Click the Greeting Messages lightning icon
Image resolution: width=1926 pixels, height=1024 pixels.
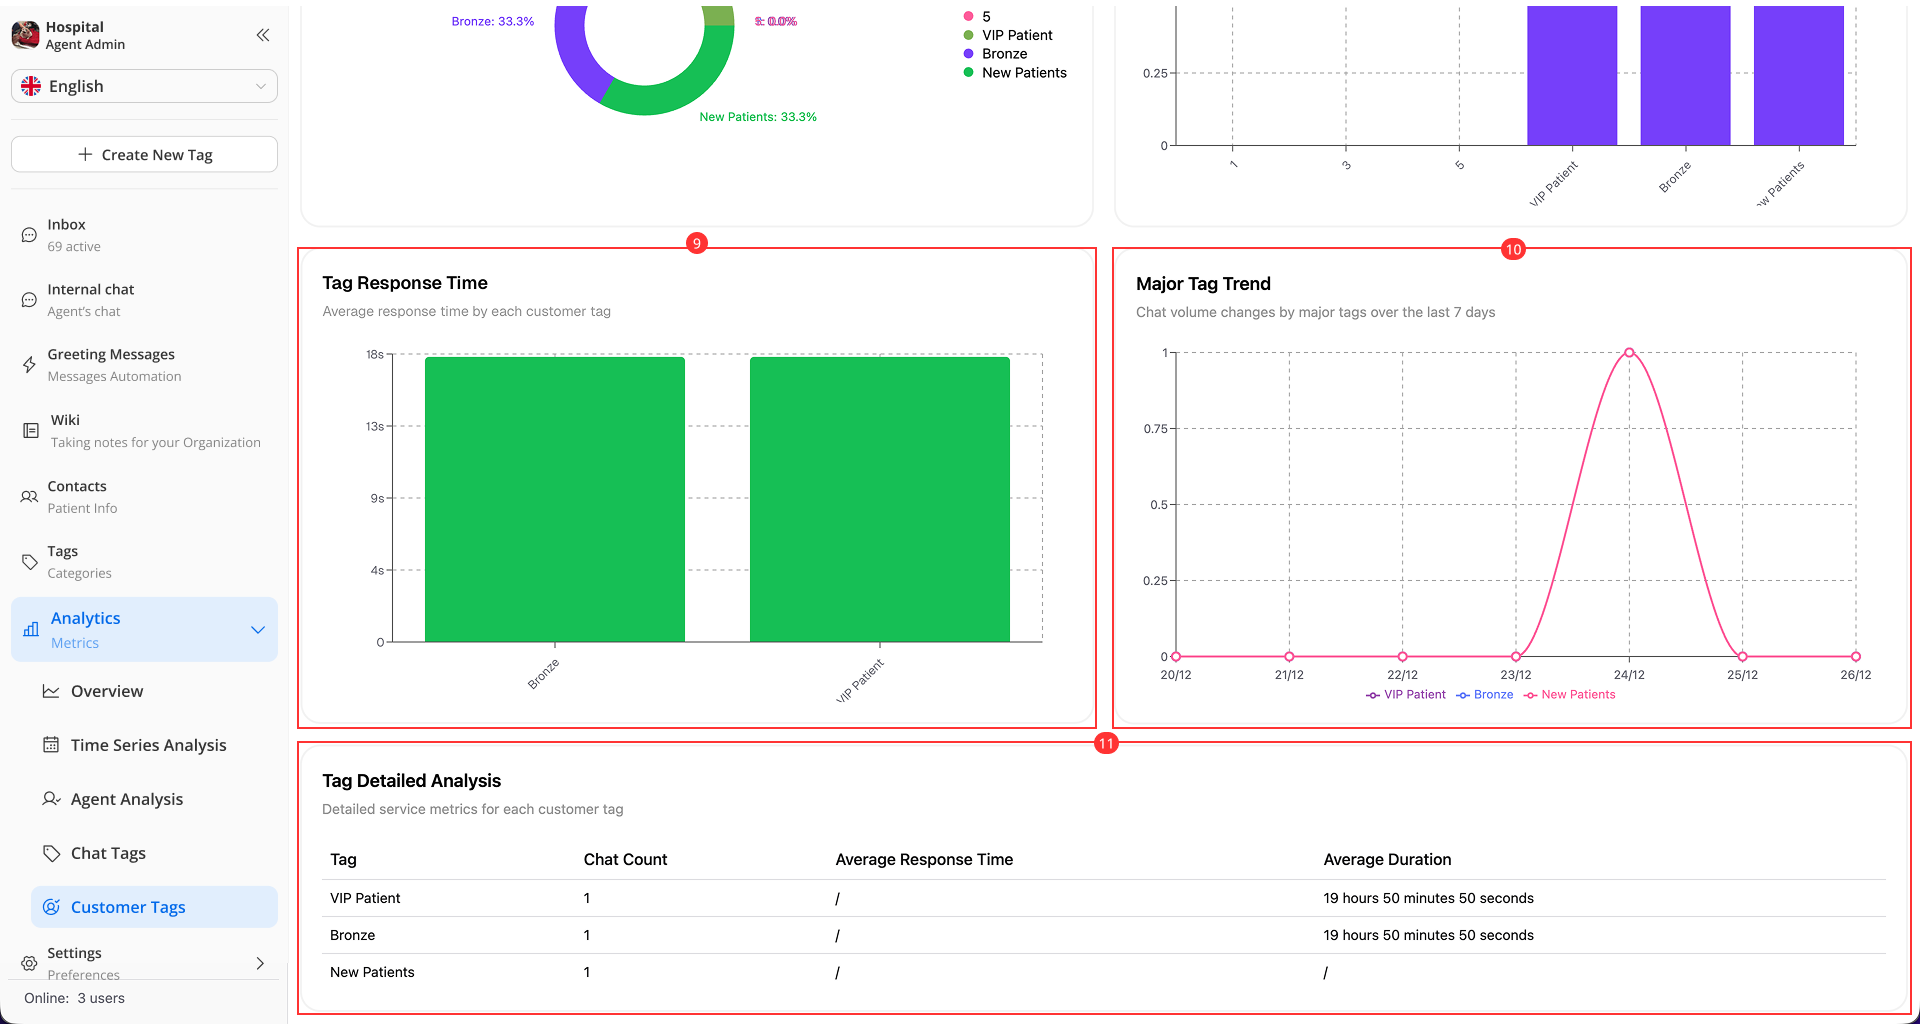click(x=28, y=364)
